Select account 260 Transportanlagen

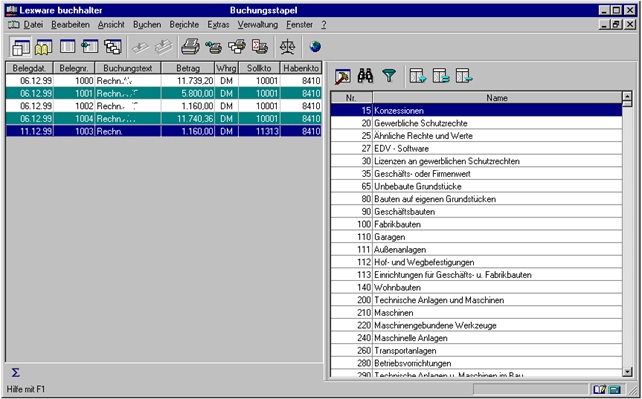(476, 351)
